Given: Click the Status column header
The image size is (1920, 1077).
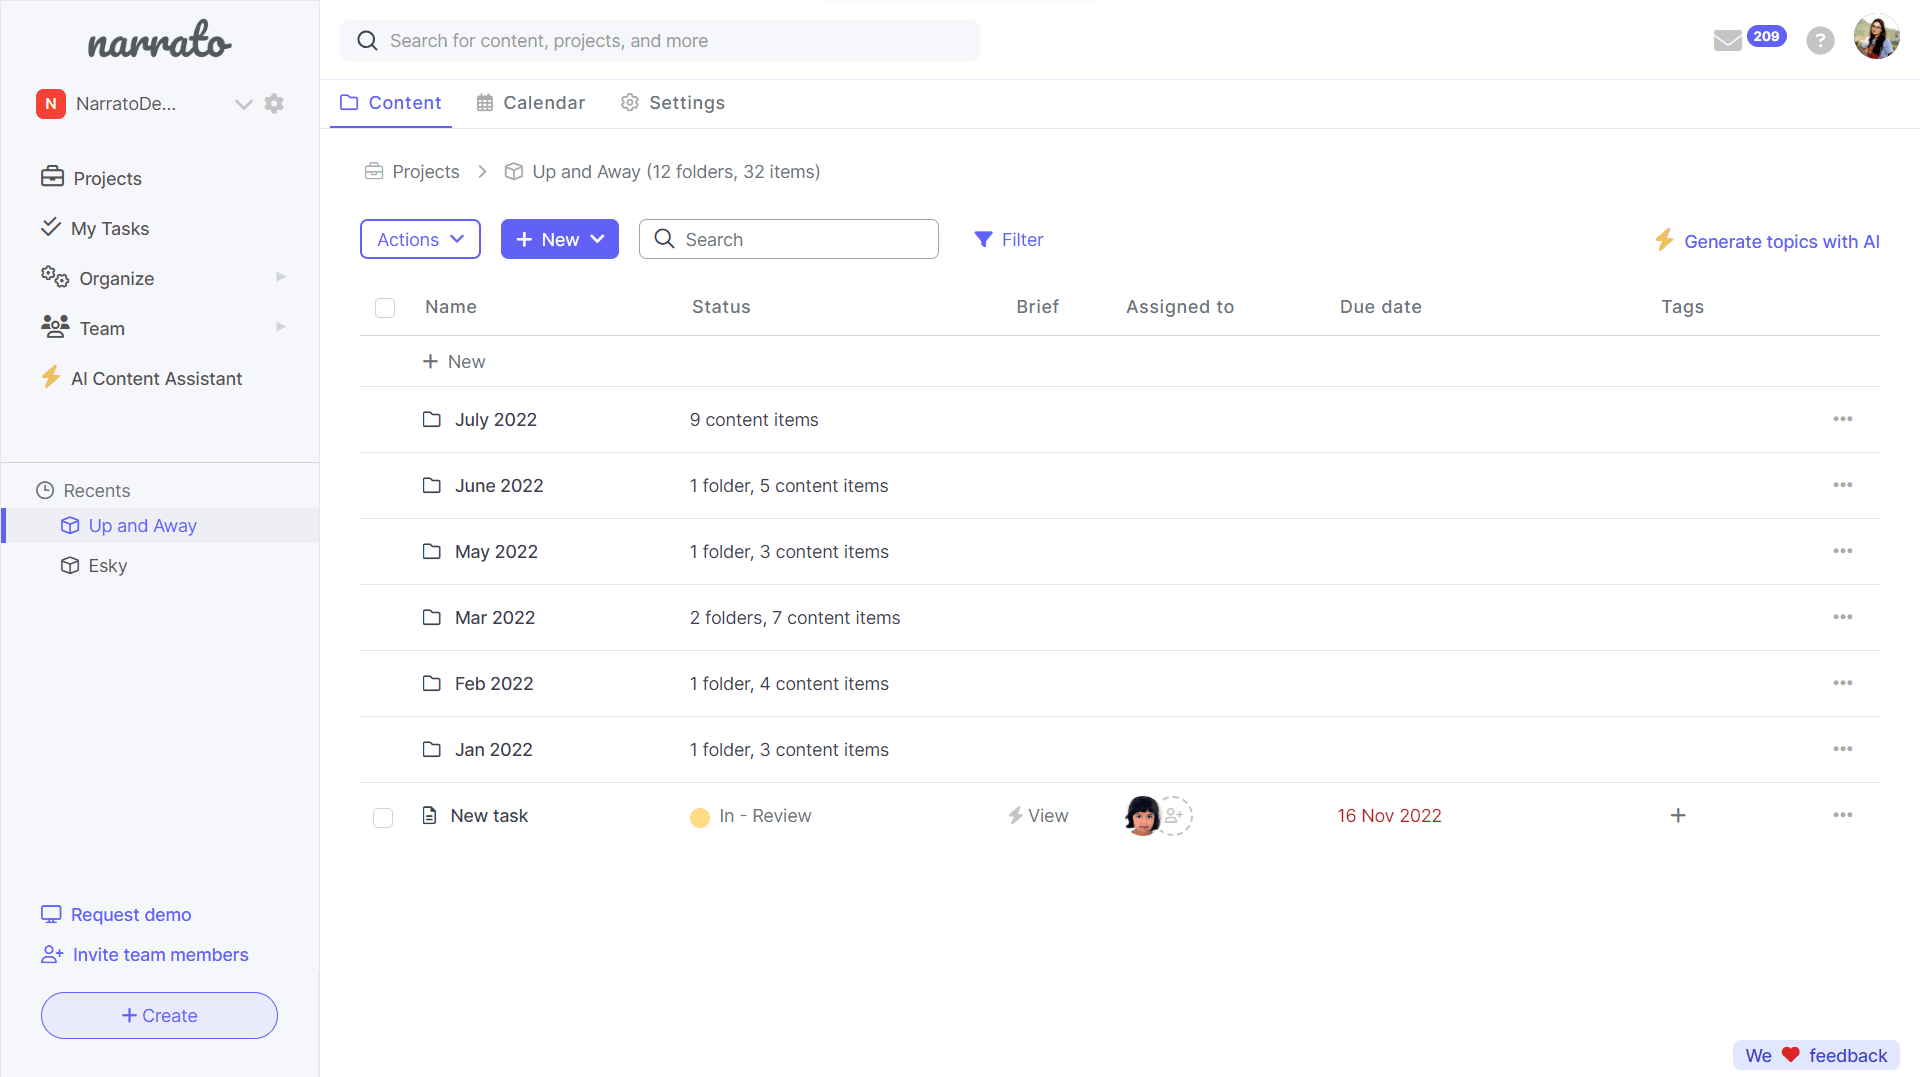Looking at the screenshot, I should pyautogui.click(x=721, y=307).
